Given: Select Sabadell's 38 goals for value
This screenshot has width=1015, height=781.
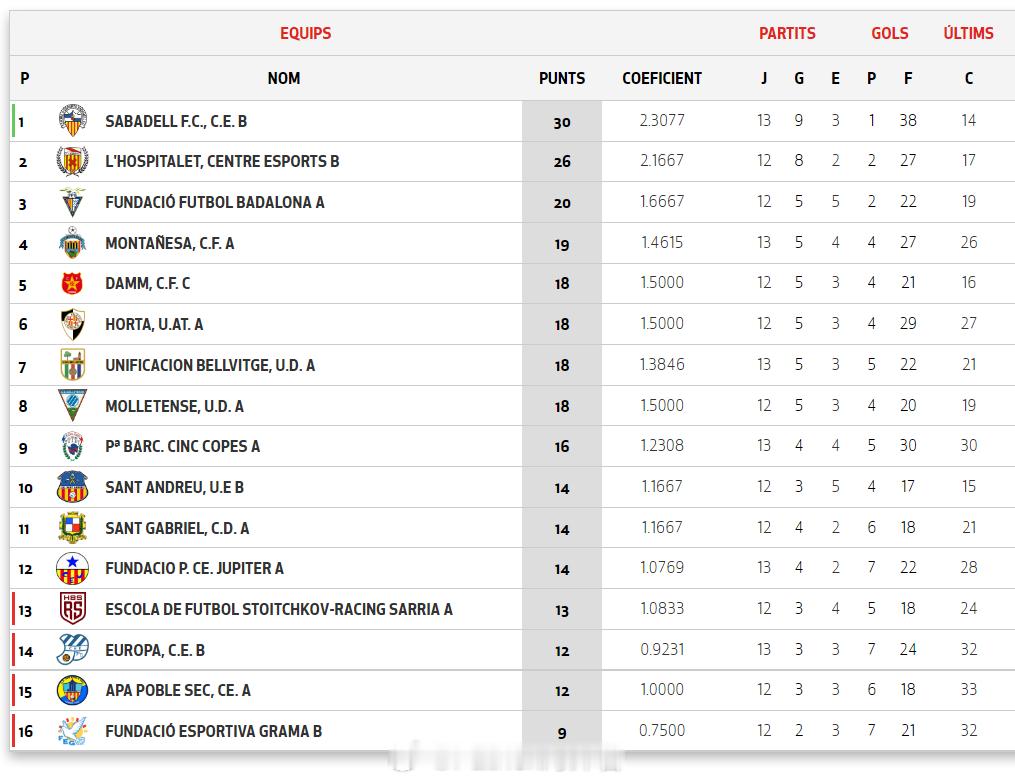Looking at the screenshot, I should click(x=908, y=120).
